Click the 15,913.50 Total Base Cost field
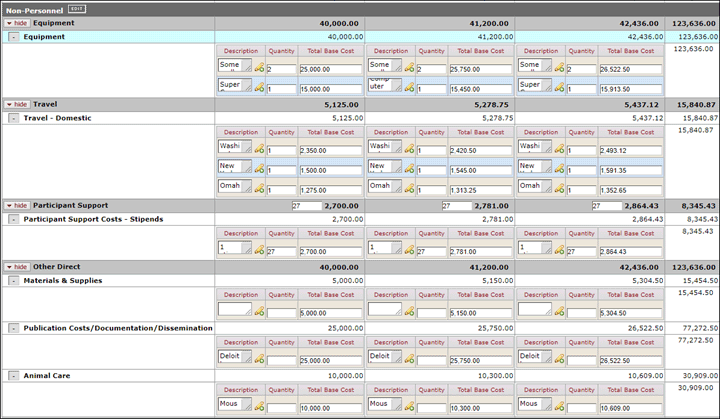 click(631, 89)
